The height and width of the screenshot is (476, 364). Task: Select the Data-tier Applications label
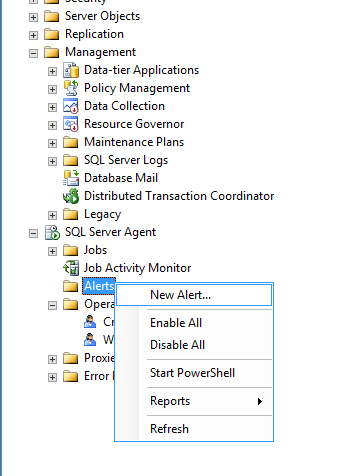click(x=141, y=70)
